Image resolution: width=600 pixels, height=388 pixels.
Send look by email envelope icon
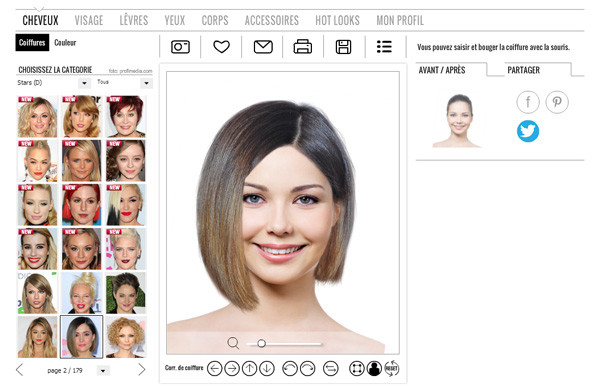click(x=263, y=47)
